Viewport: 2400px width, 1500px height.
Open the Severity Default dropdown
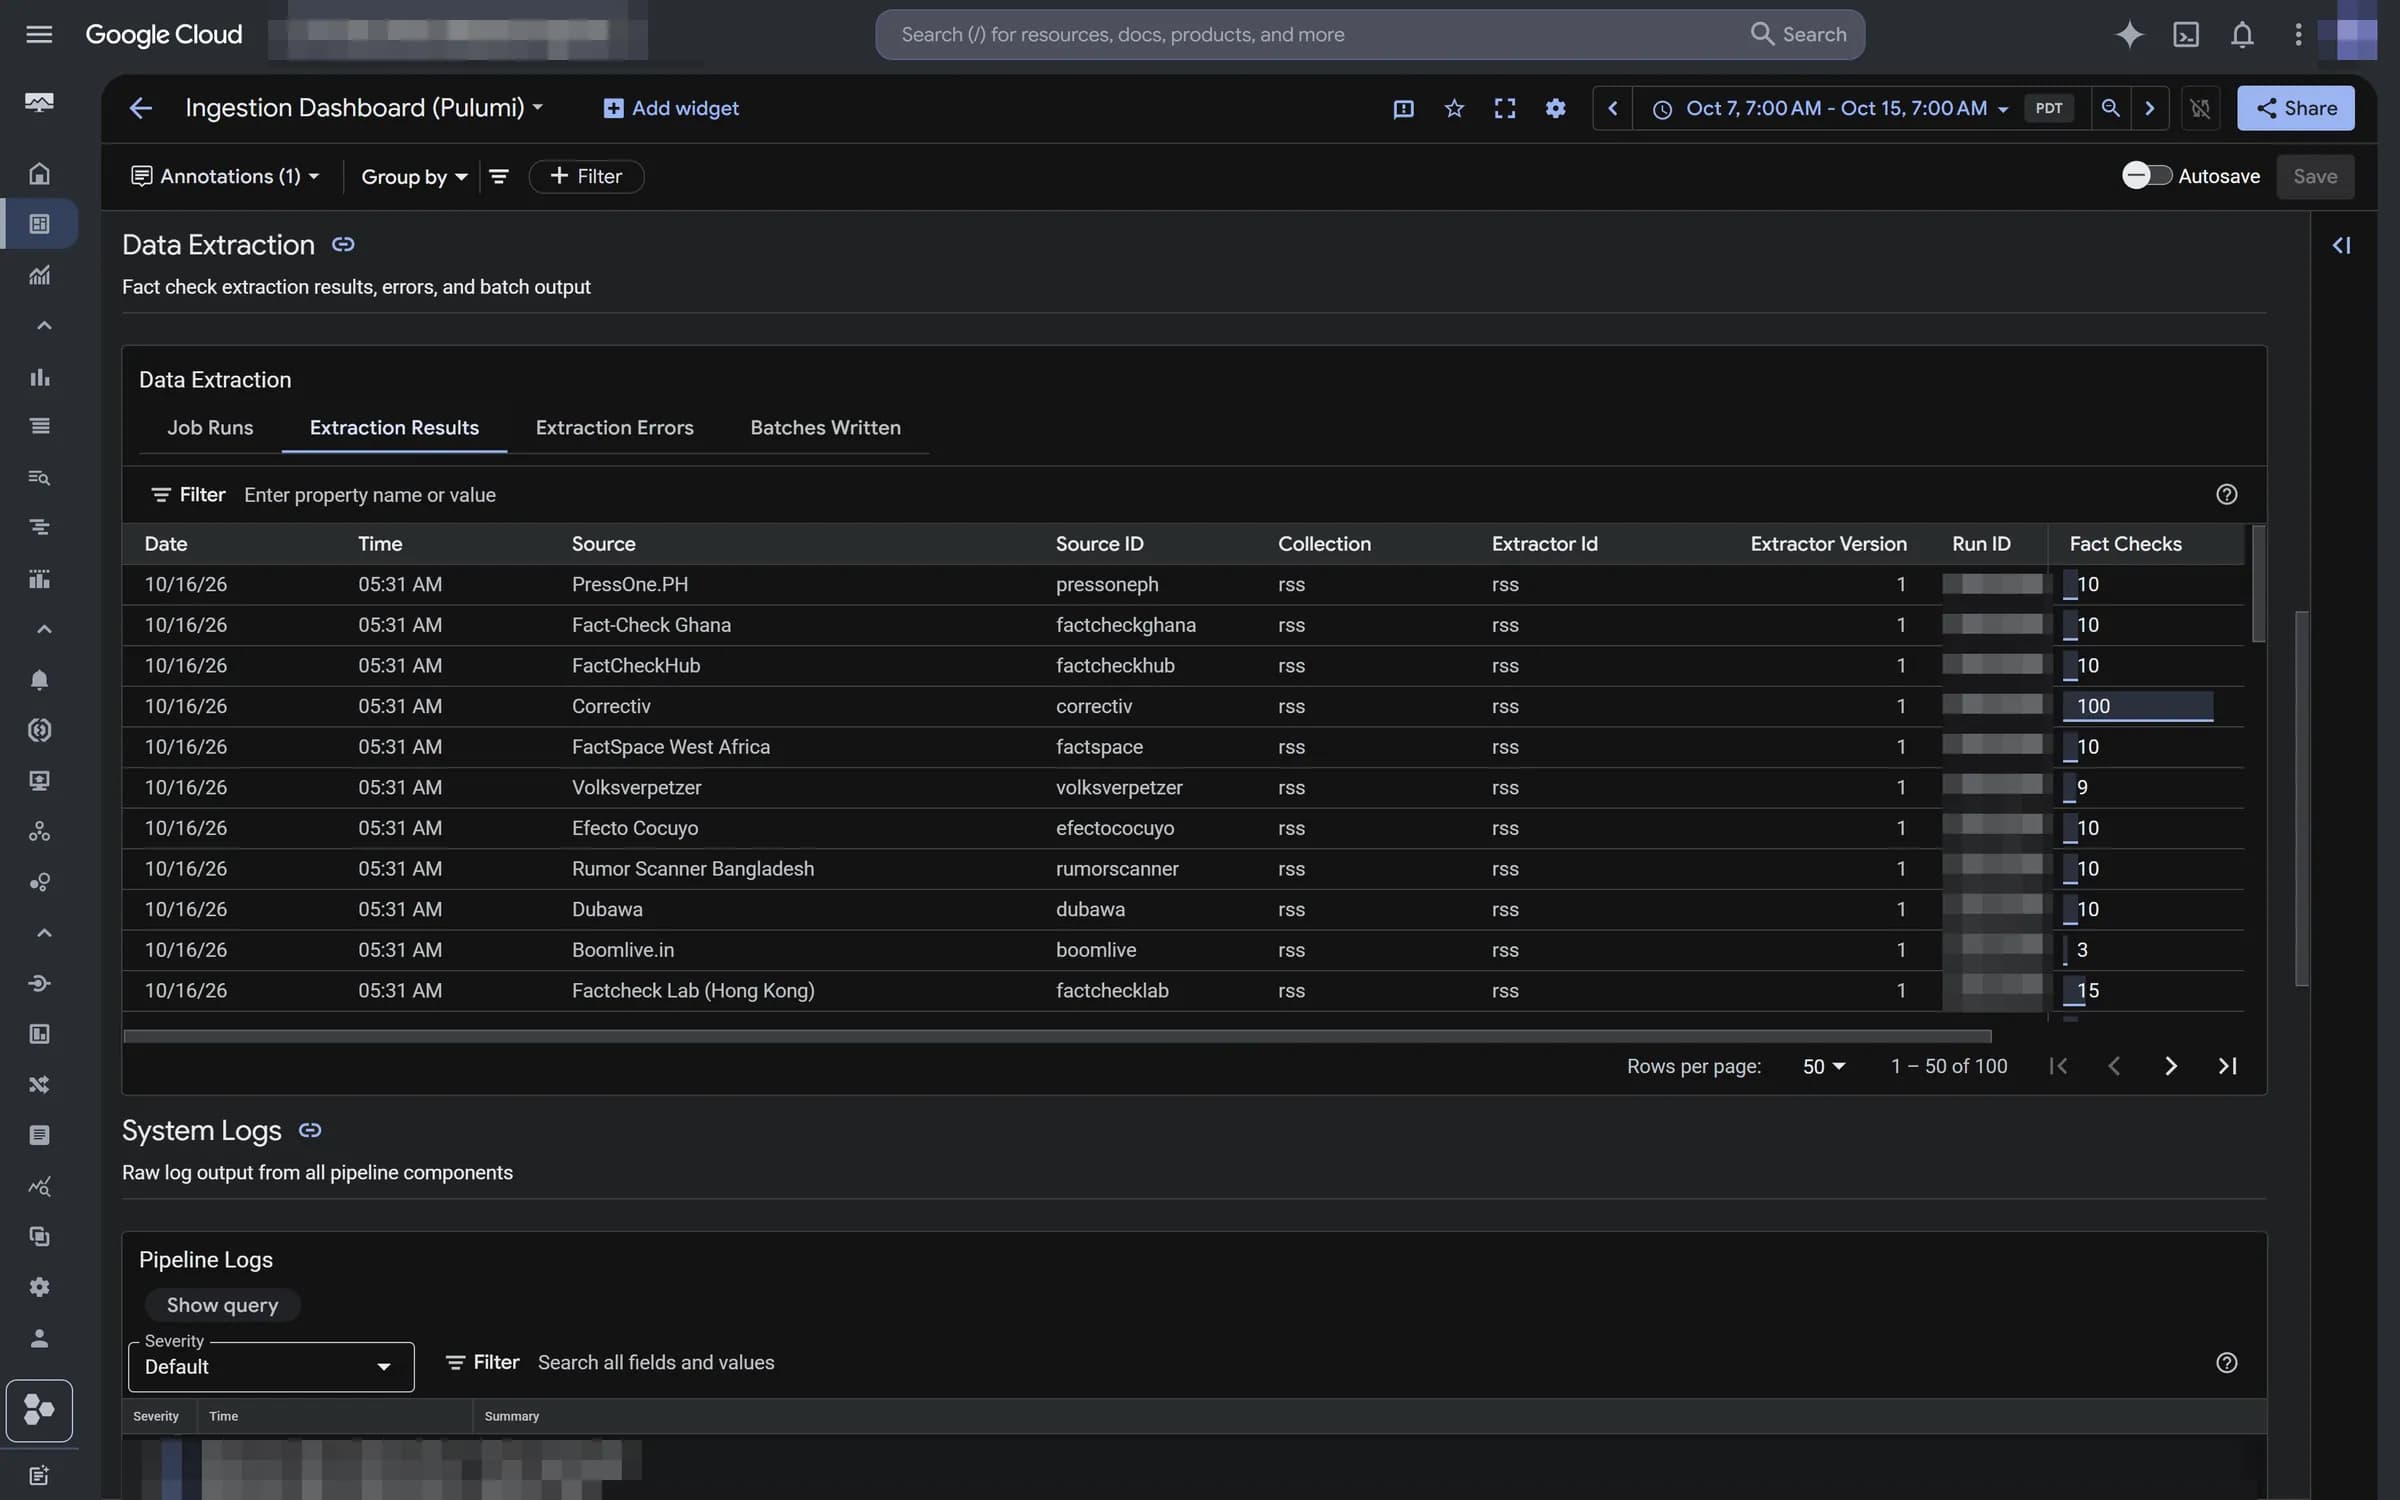(x=271, y=1366)
